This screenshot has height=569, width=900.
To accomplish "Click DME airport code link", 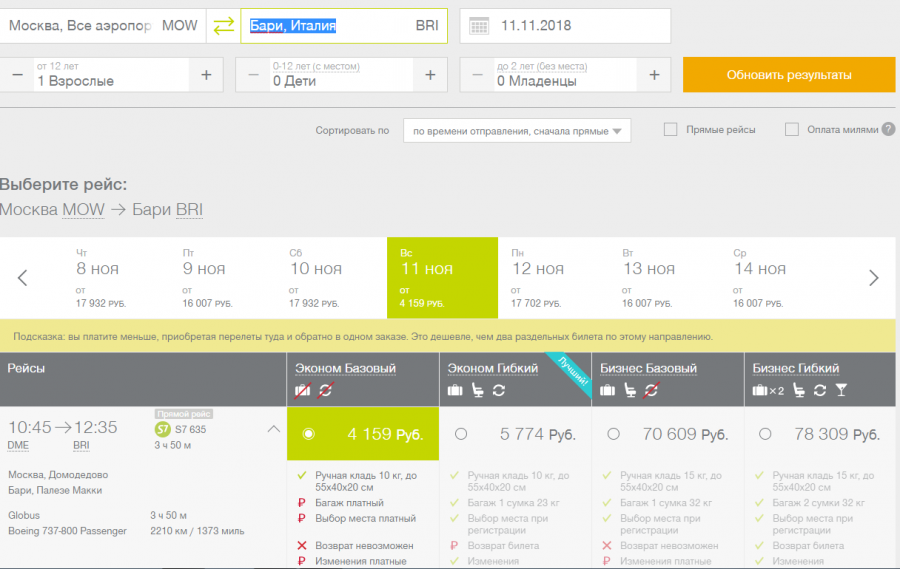I will (x=18, y=446).
